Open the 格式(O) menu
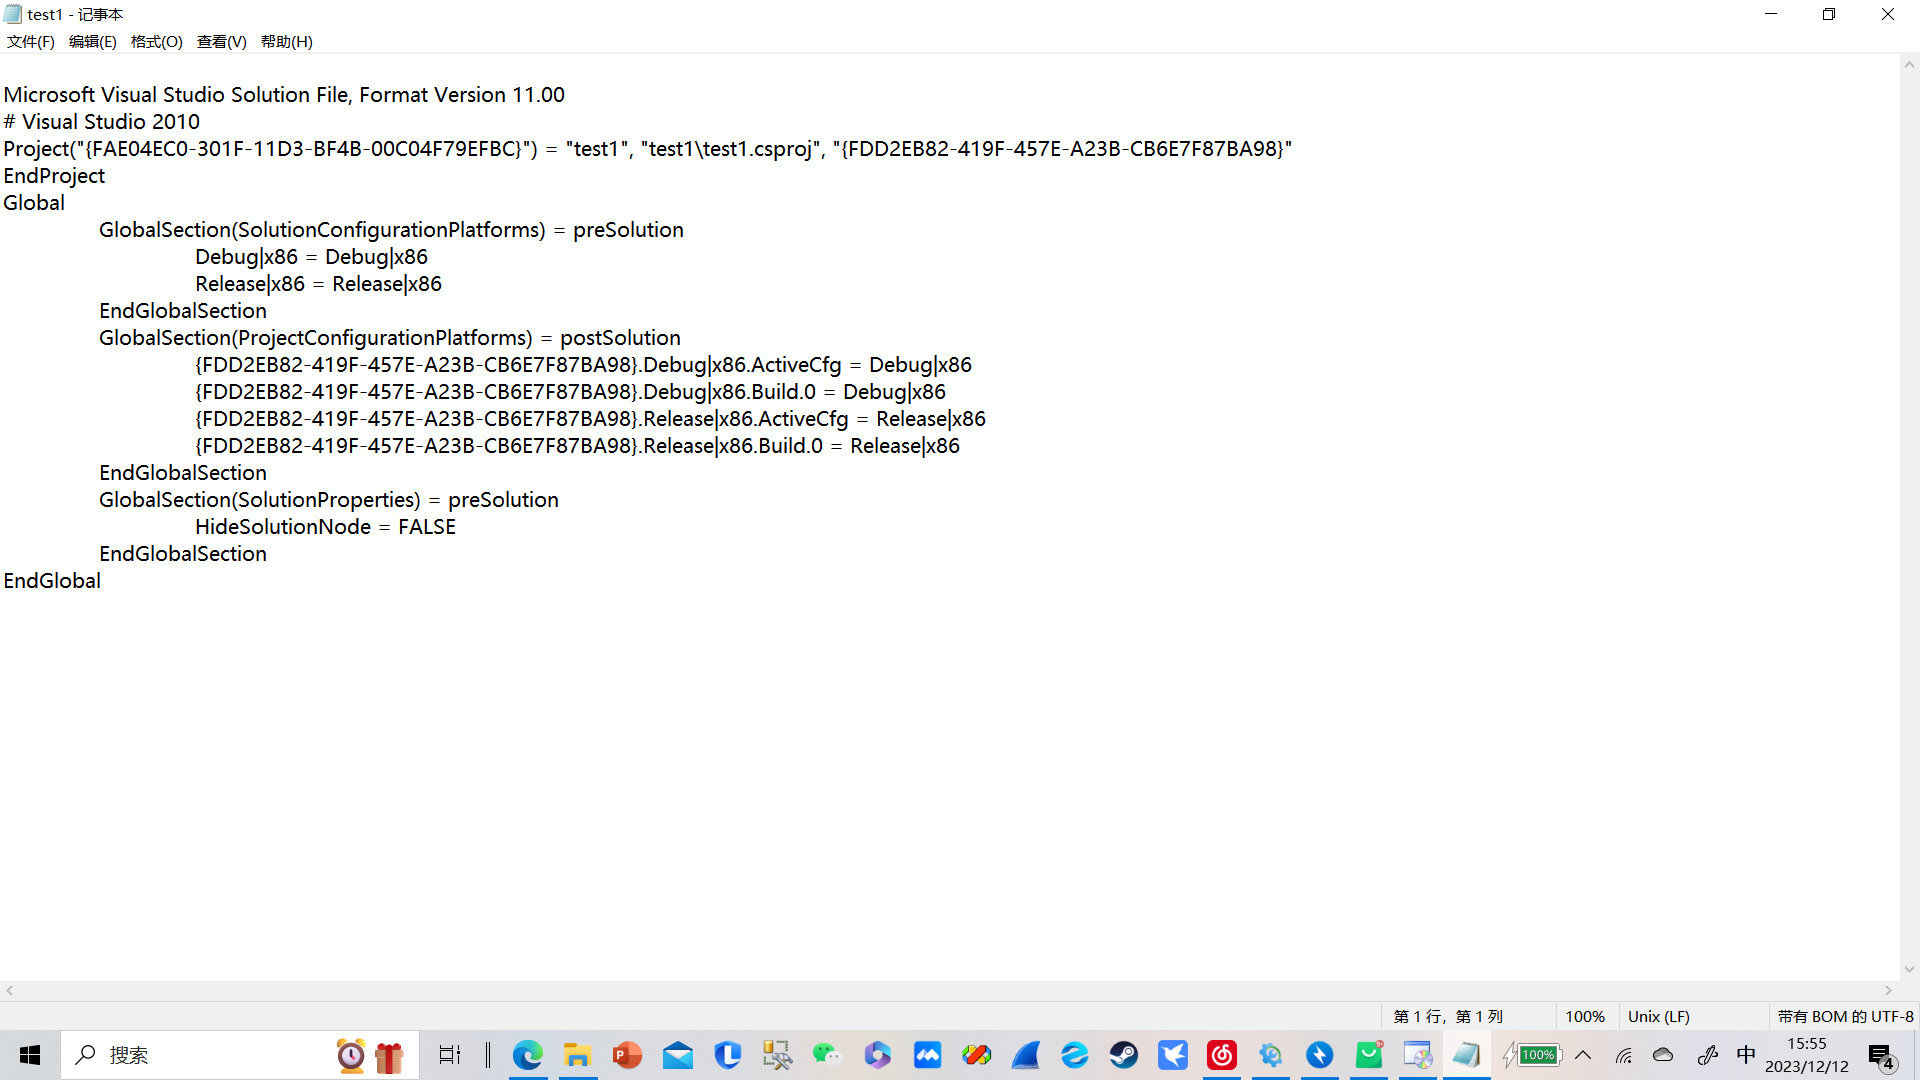Viewport: 1920px width, 1080px height. [156, 41]
